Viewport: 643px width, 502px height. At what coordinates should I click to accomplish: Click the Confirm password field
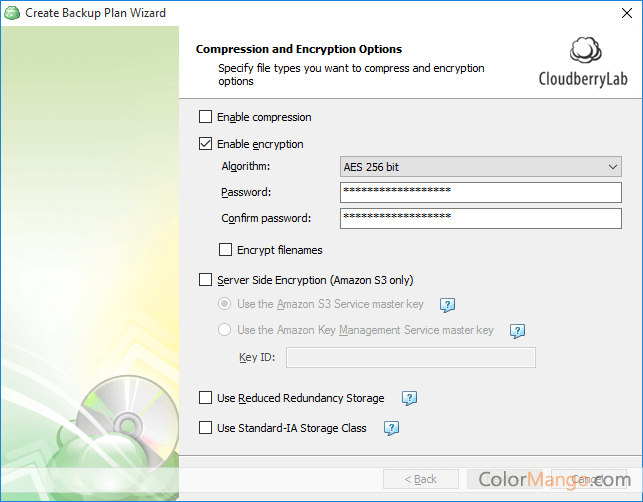pyautogui.click(x=481, y=218)
